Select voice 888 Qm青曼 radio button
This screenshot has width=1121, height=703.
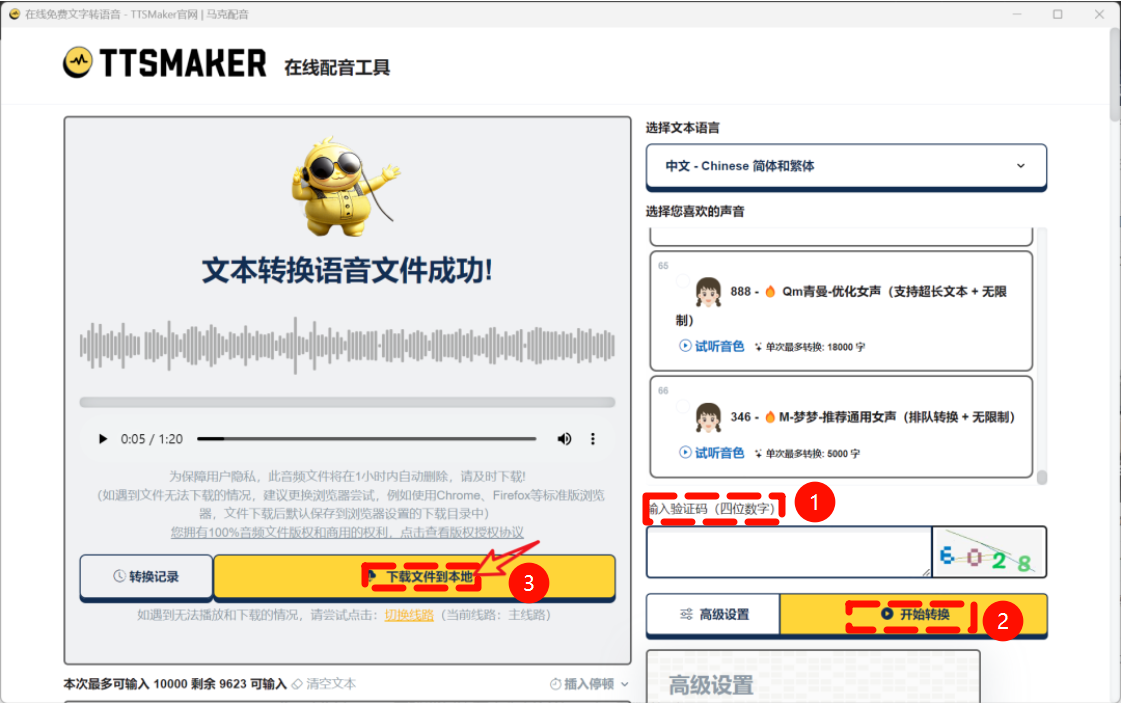point(683,281)
